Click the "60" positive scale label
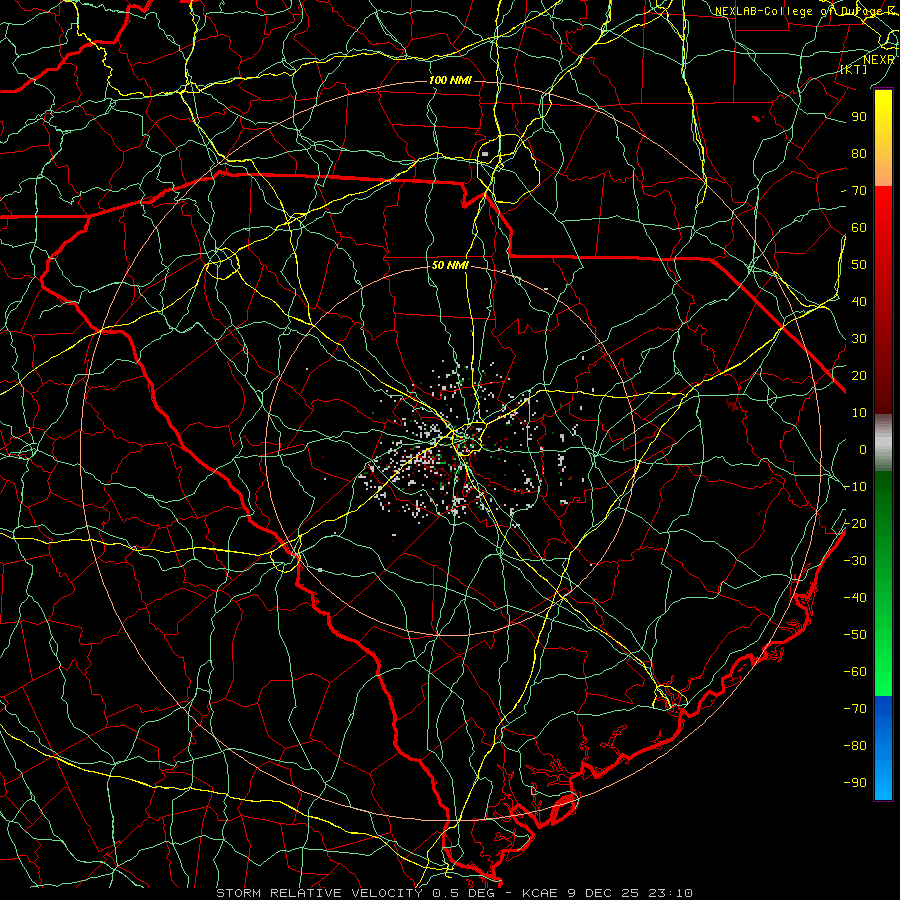The width and height of the screenshot is (900, 900). click(859, 227)
